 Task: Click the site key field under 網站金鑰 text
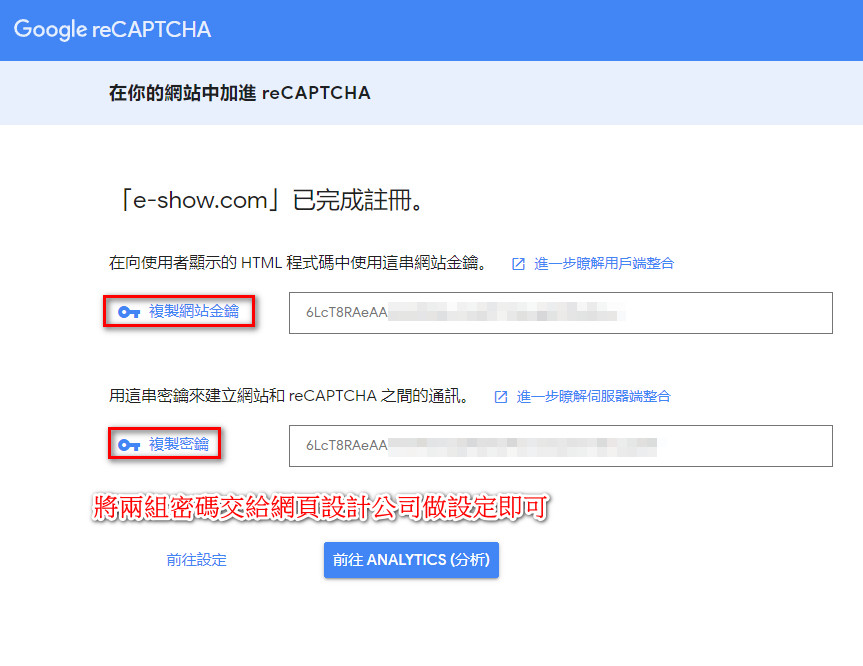coord(560,313)
